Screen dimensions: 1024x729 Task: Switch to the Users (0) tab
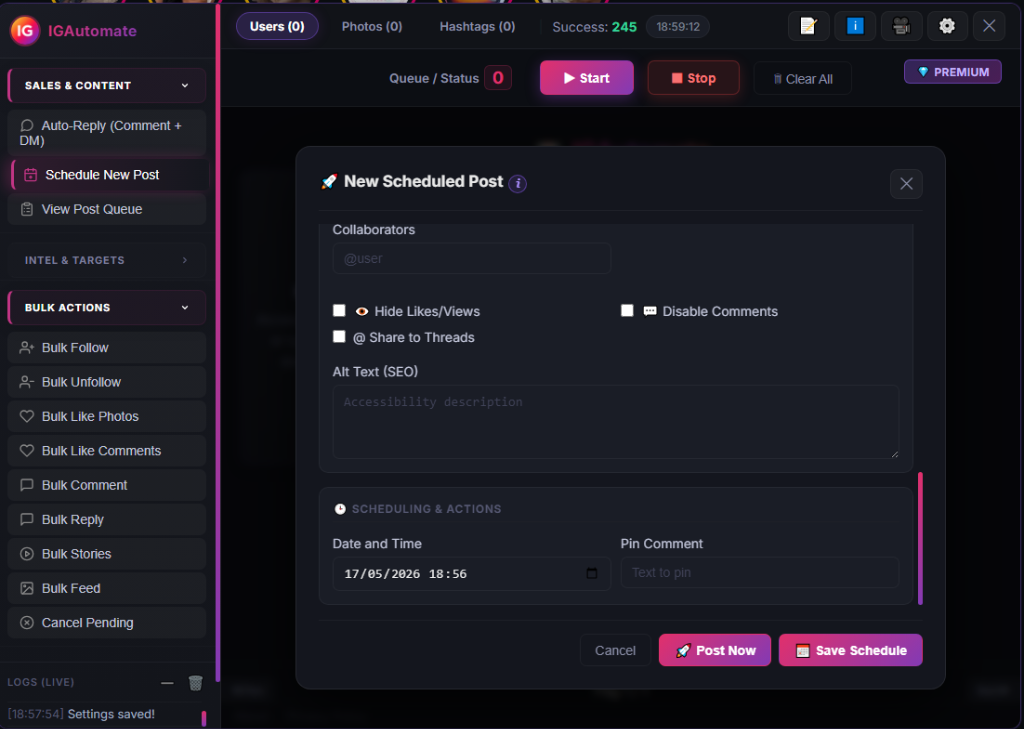[x=277, y=26]
